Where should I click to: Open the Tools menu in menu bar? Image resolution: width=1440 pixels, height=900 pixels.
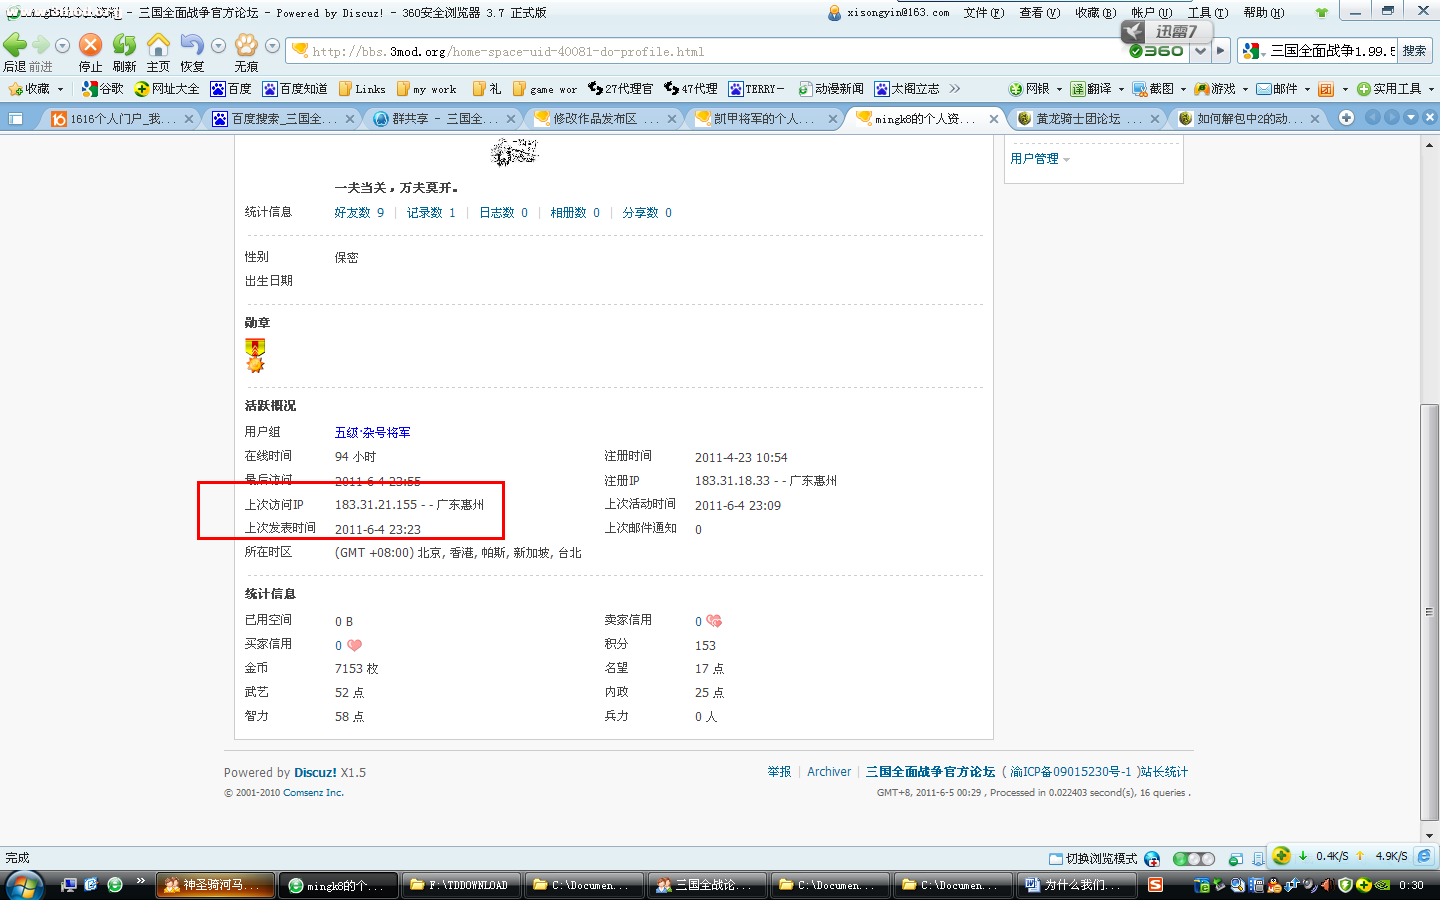tap(1206, 13)
